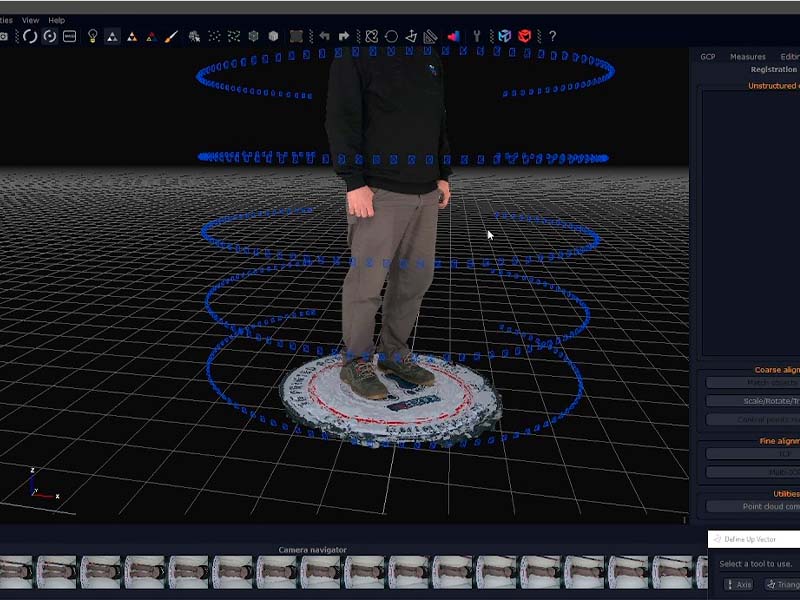Click the axis pick point icon
The width and height of the screenshot is (800, 600).
[411, 36]
